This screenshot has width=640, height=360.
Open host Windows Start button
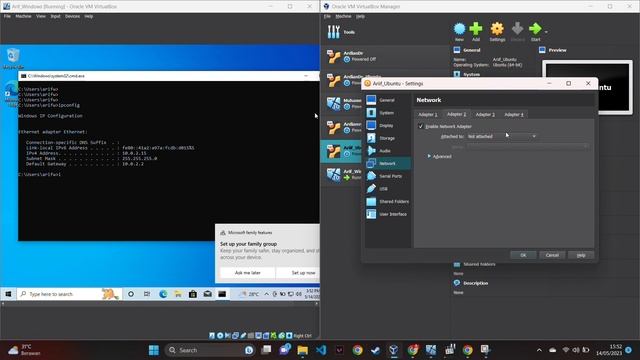[154, 350]
